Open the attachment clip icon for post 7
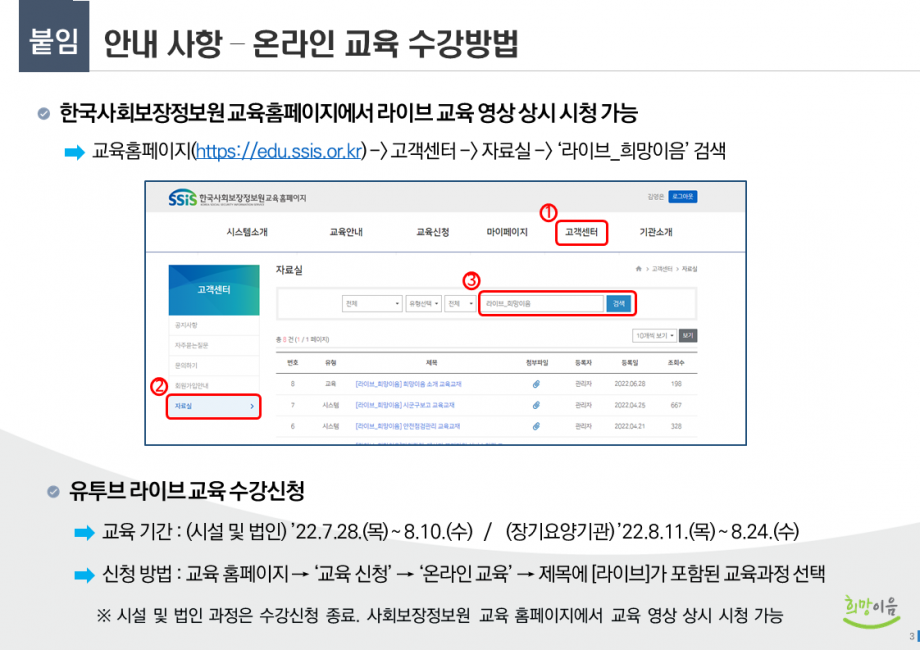Screen dimensions: 920x650 click(x=536, y=405)
